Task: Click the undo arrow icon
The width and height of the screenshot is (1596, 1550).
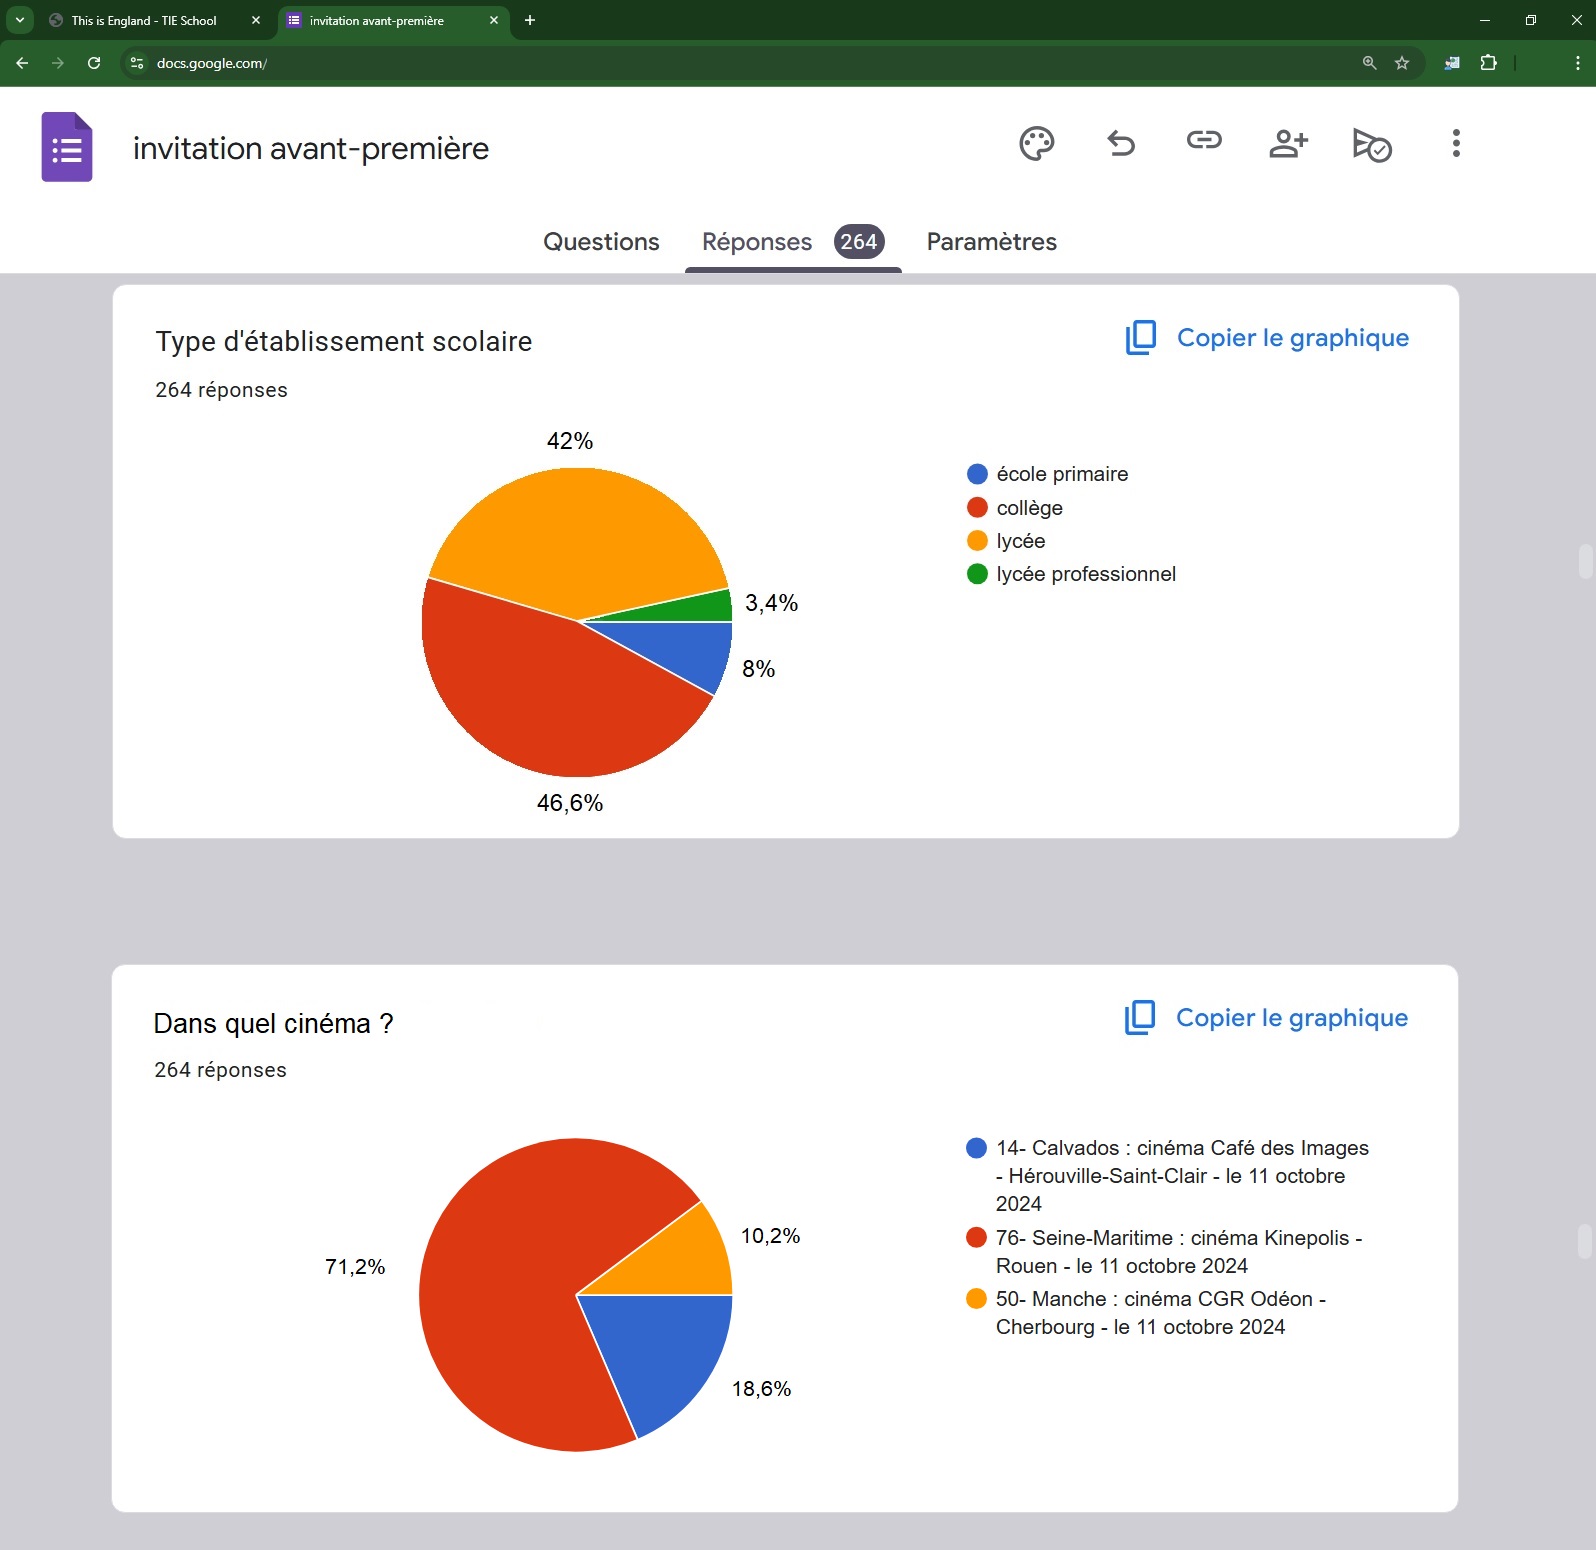Action: [x=1121, y=144]
